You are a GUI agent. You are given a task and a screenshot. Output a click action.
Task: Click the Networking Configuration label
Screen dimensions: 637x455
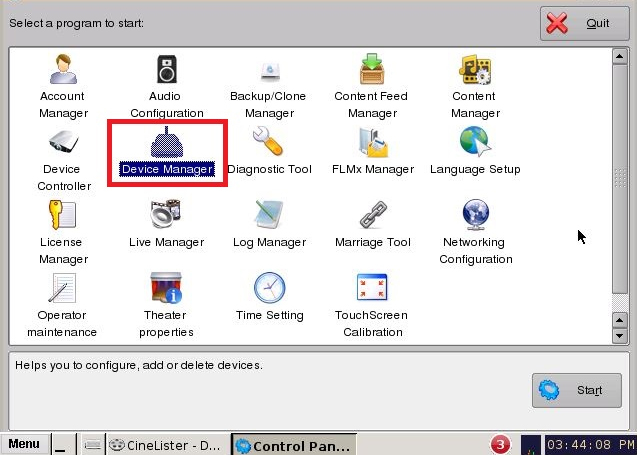pyautogui.click(x=475, y=251)
